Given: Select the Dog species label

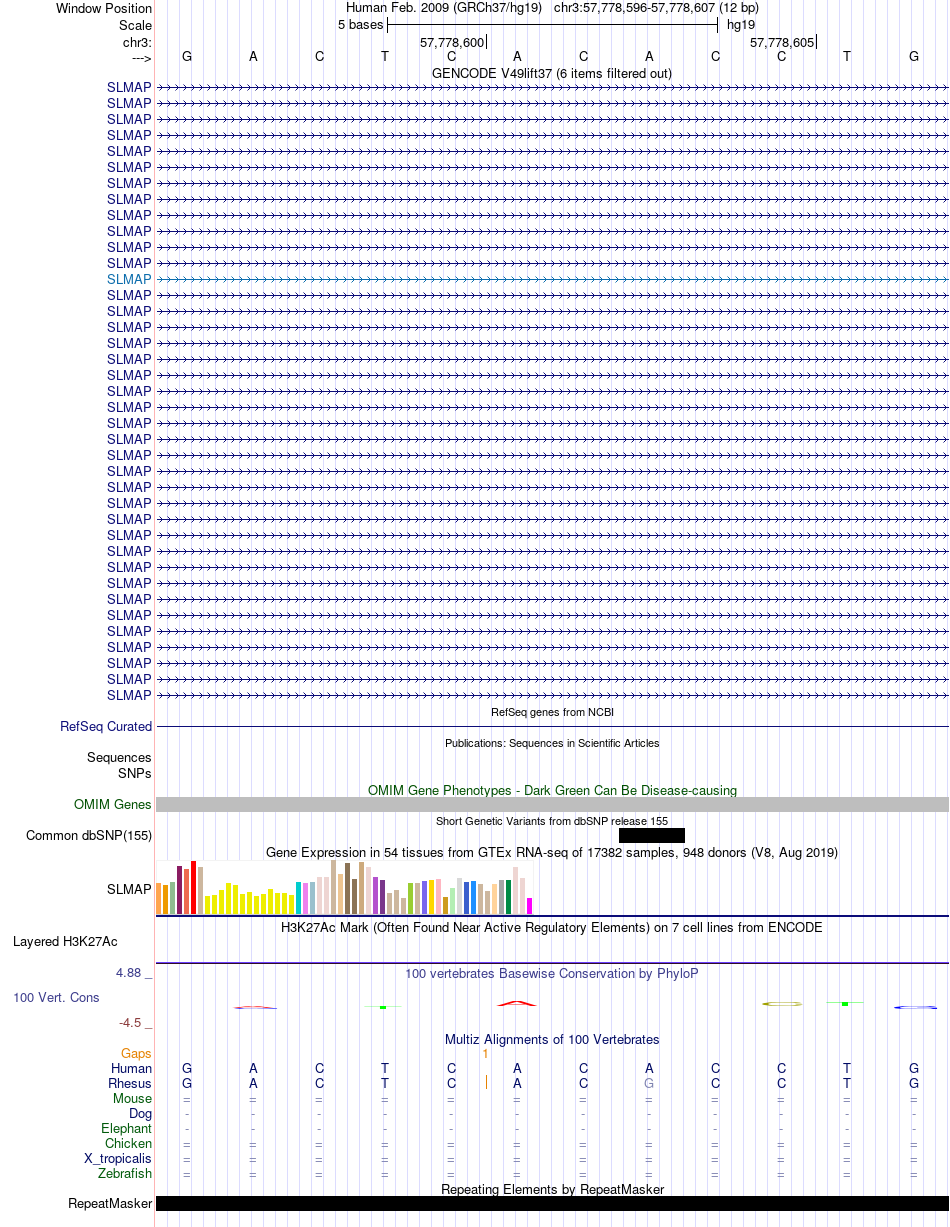Looking at the screenshot, I should [x=140, y=1114].
